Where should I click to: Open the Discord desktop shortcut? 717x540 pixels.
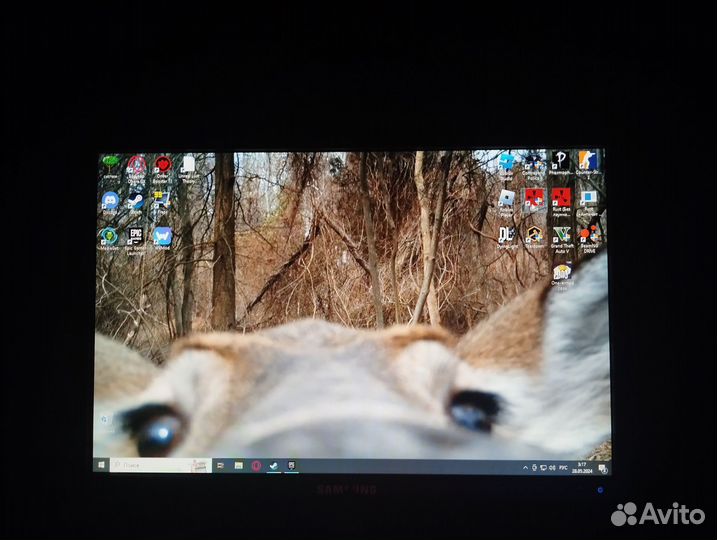click(x=110, y=201)
